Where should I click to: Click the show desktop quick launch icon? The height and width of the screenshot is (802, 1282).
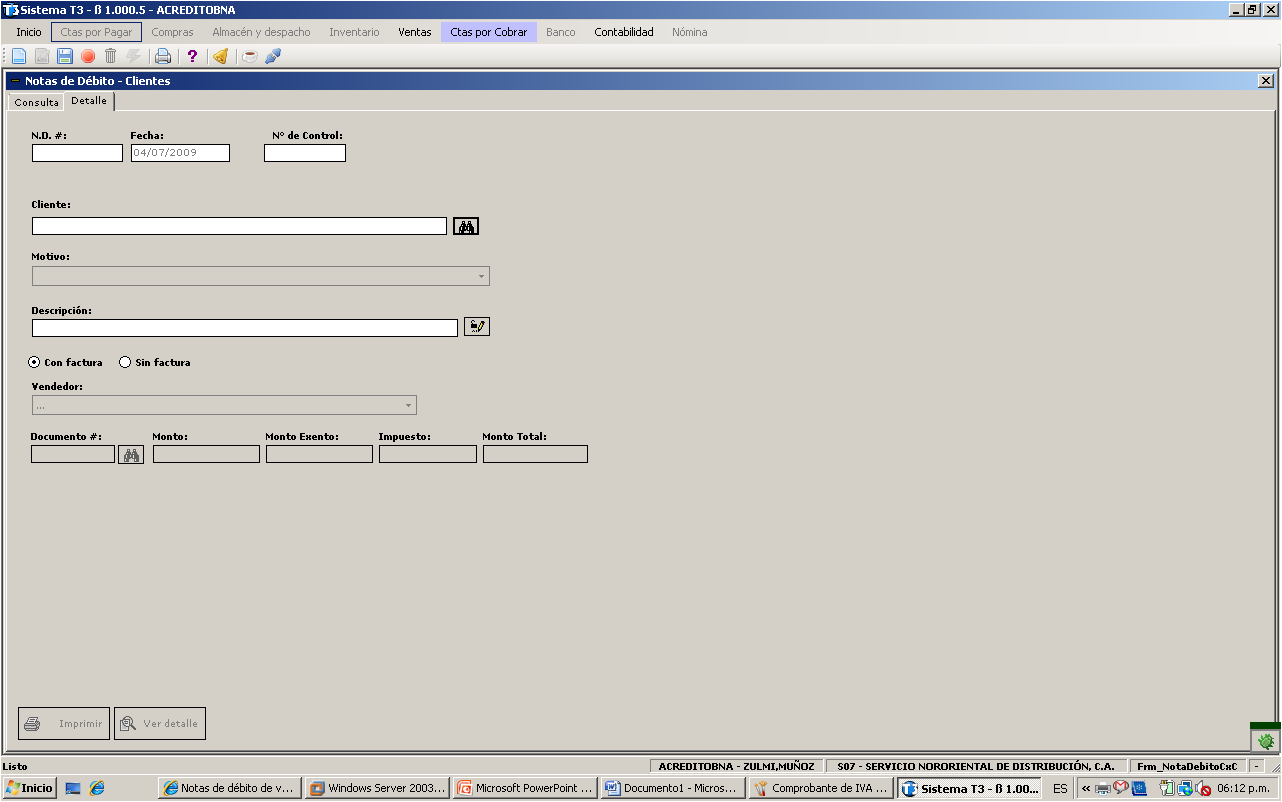[x=73, y=788]
